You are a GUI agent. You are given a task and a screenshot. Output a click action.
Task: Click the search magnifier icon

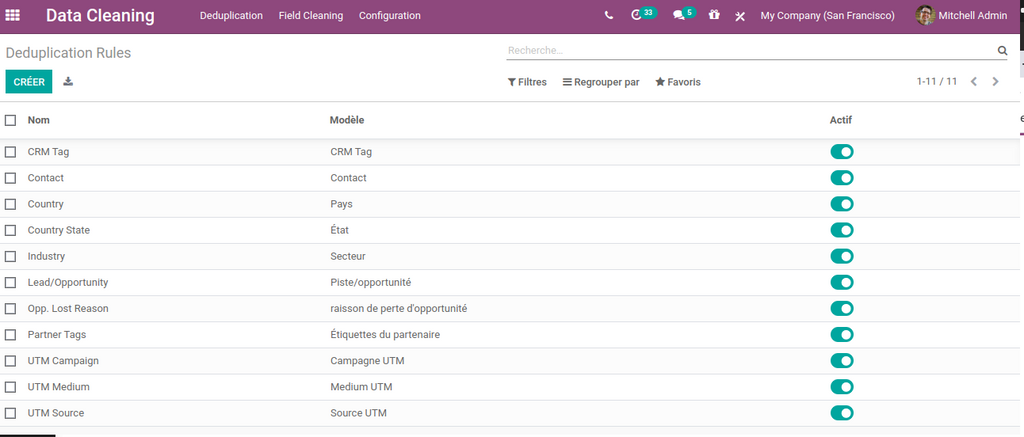tap(1002, 50)
